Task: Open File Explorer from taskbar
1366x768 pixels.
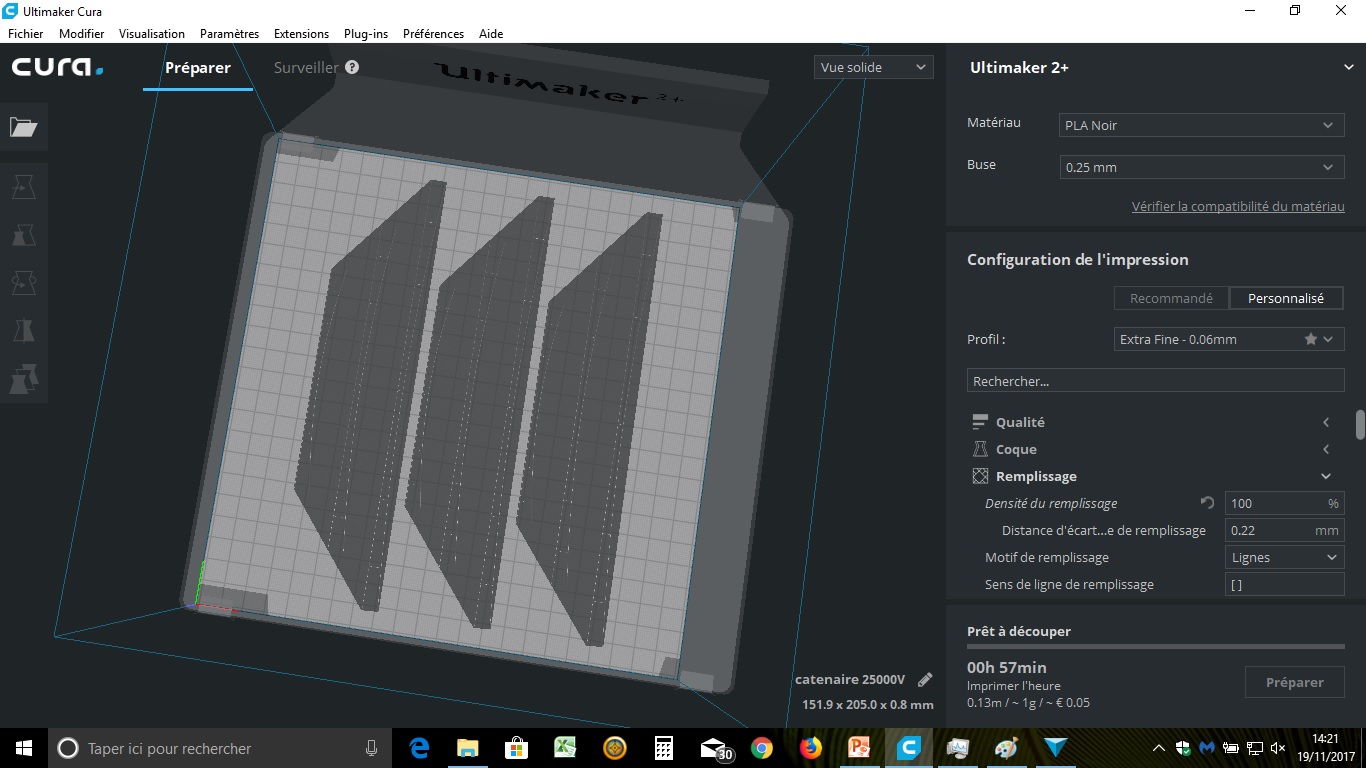Action: pyautogui.click(x=467, y=748)
